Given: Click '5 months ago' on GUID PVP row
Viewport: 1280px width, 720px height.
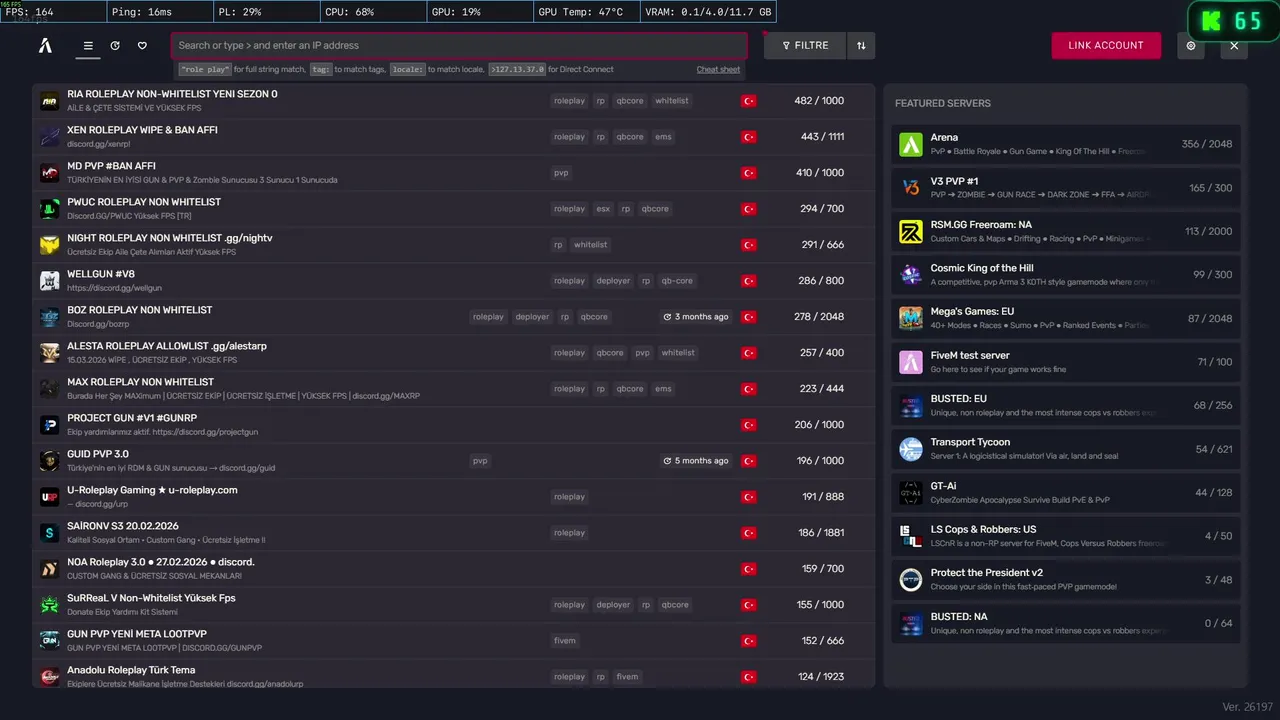Looking at the screenshot, I should [x=696, y=461].
